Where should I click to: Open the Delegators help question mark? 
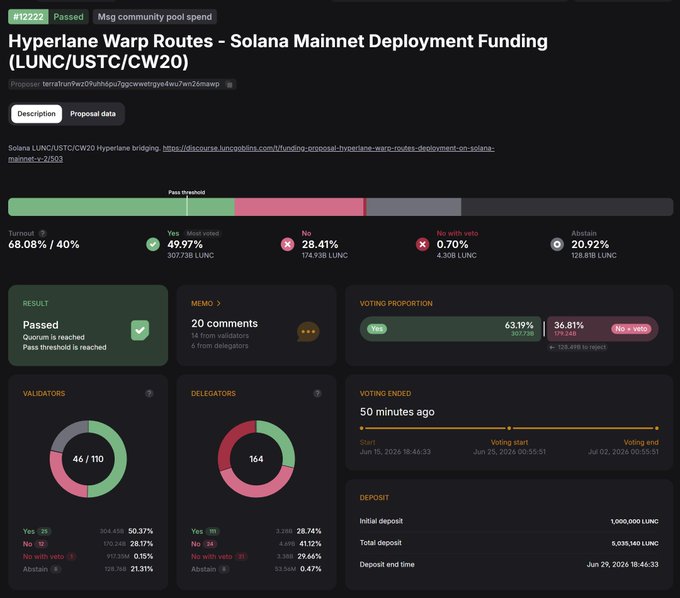pos(317,393)
